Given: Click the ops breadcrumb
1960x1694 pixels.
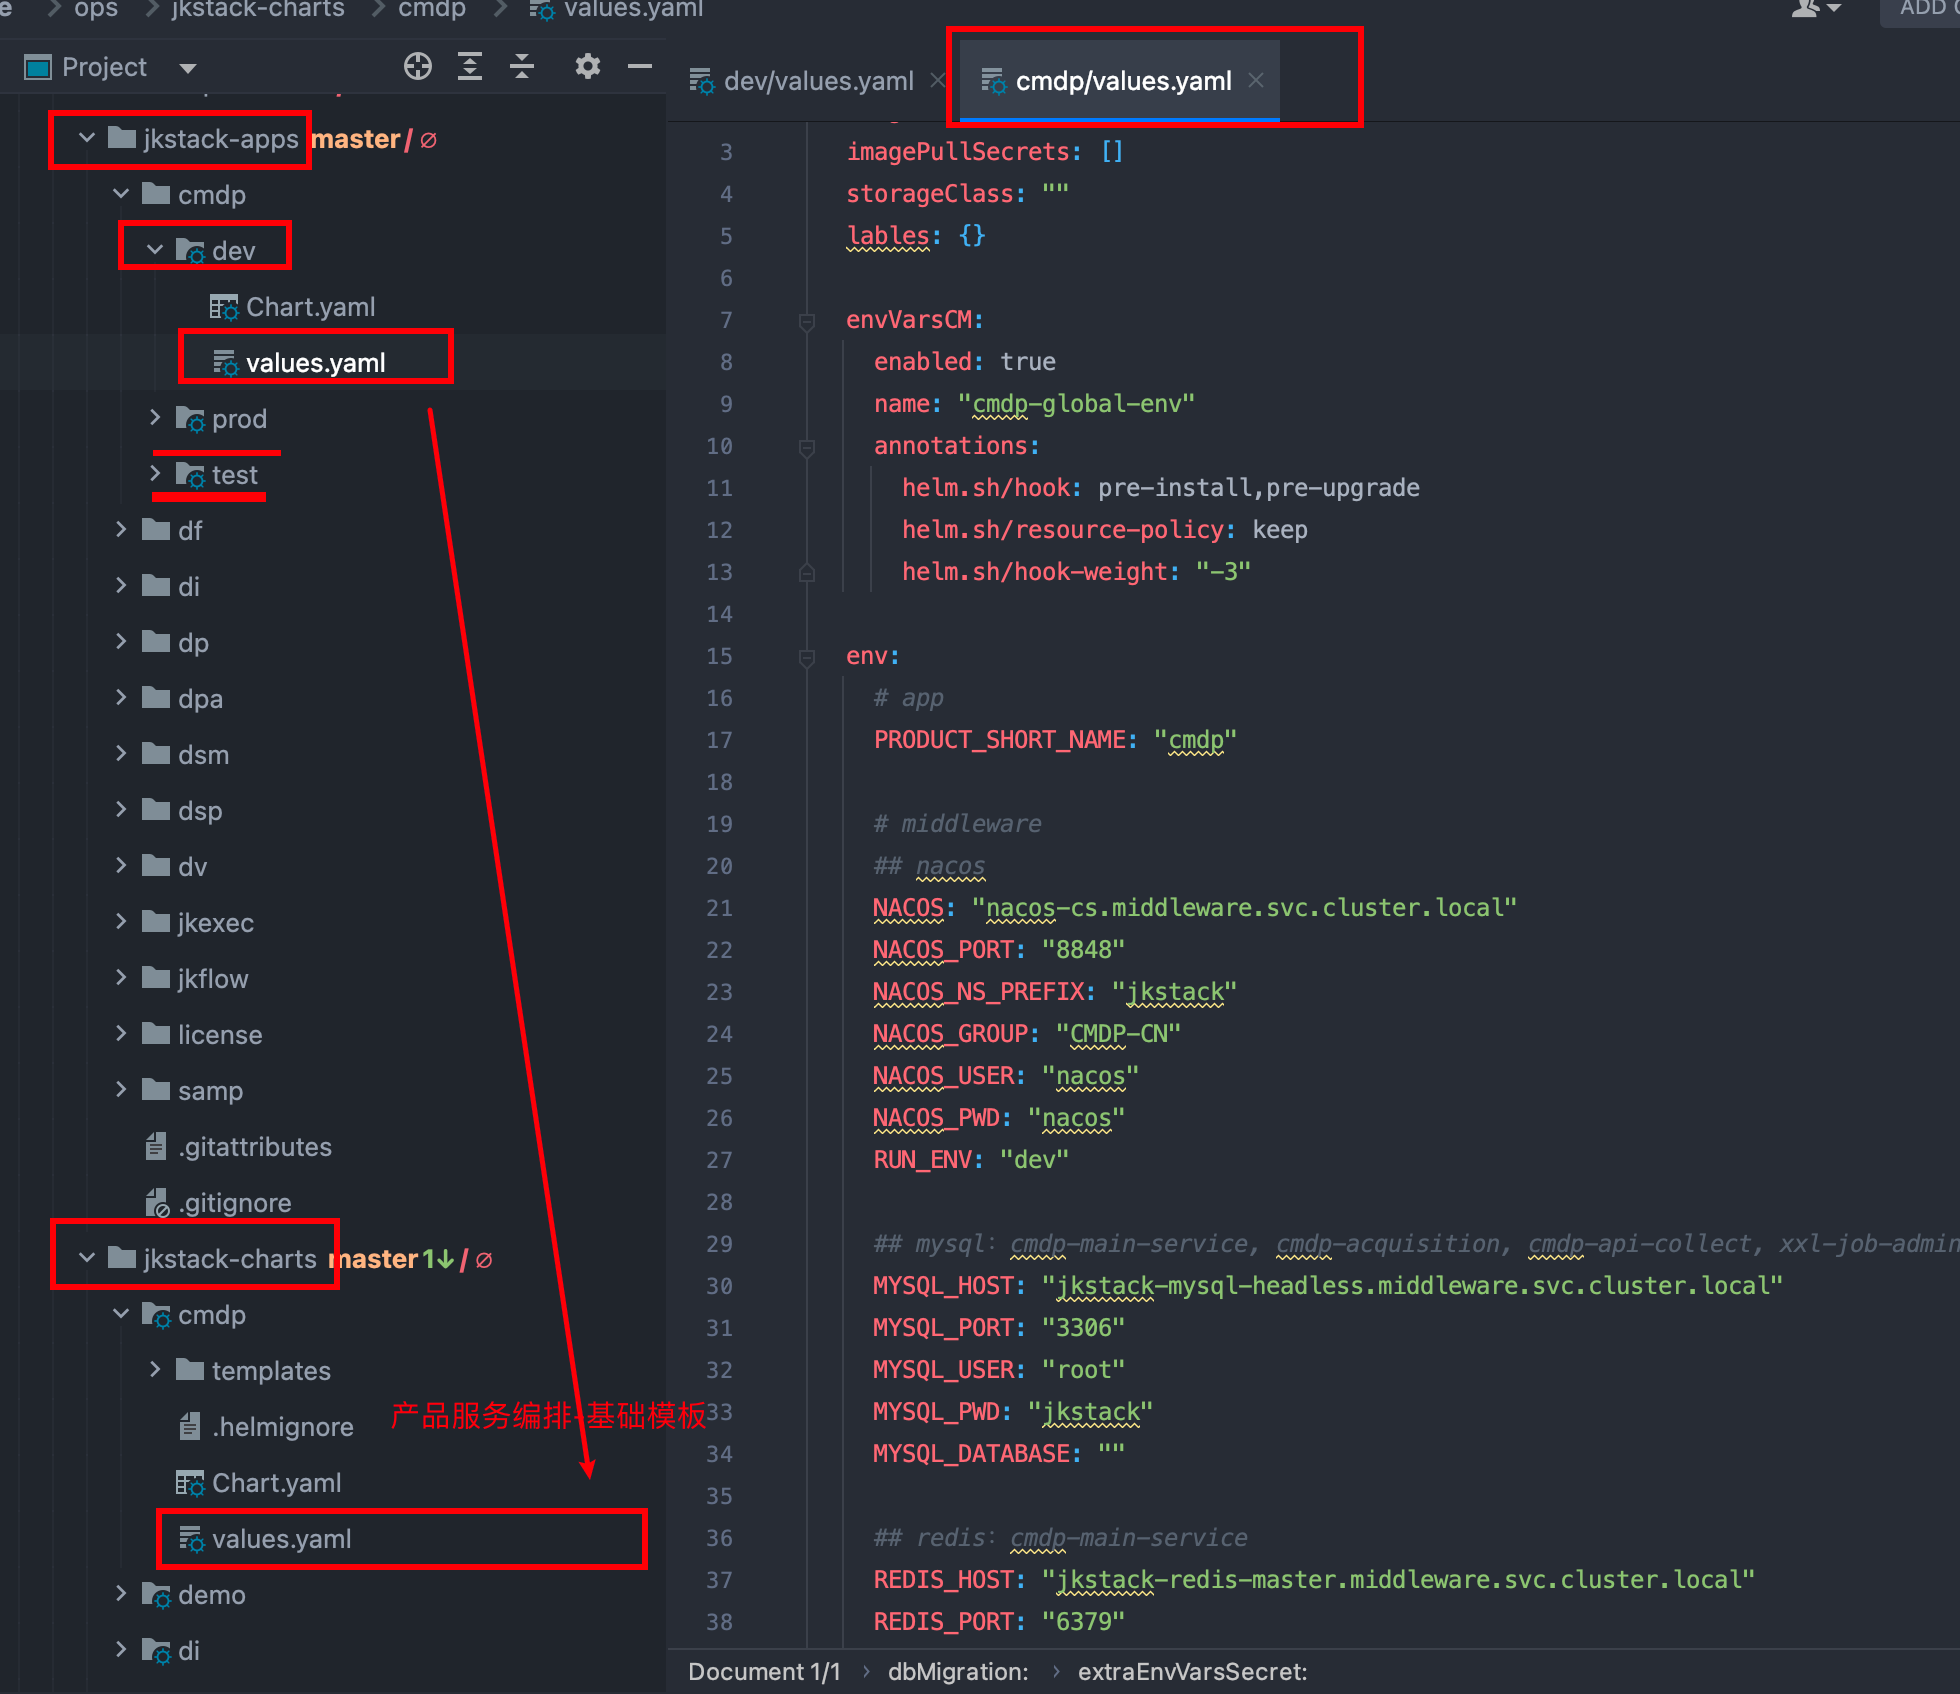Looking at the screenshot, I should coord(96,10).
